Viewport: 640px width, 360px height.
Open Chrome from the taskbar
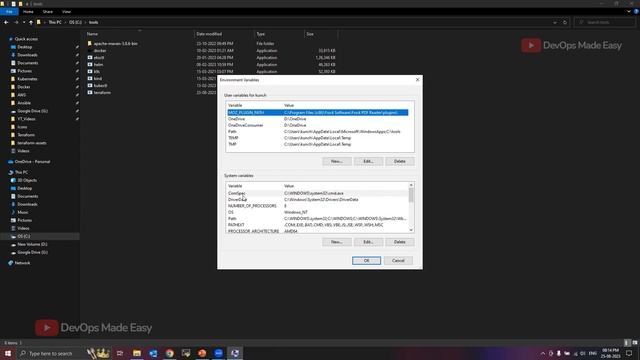point(169,353)
